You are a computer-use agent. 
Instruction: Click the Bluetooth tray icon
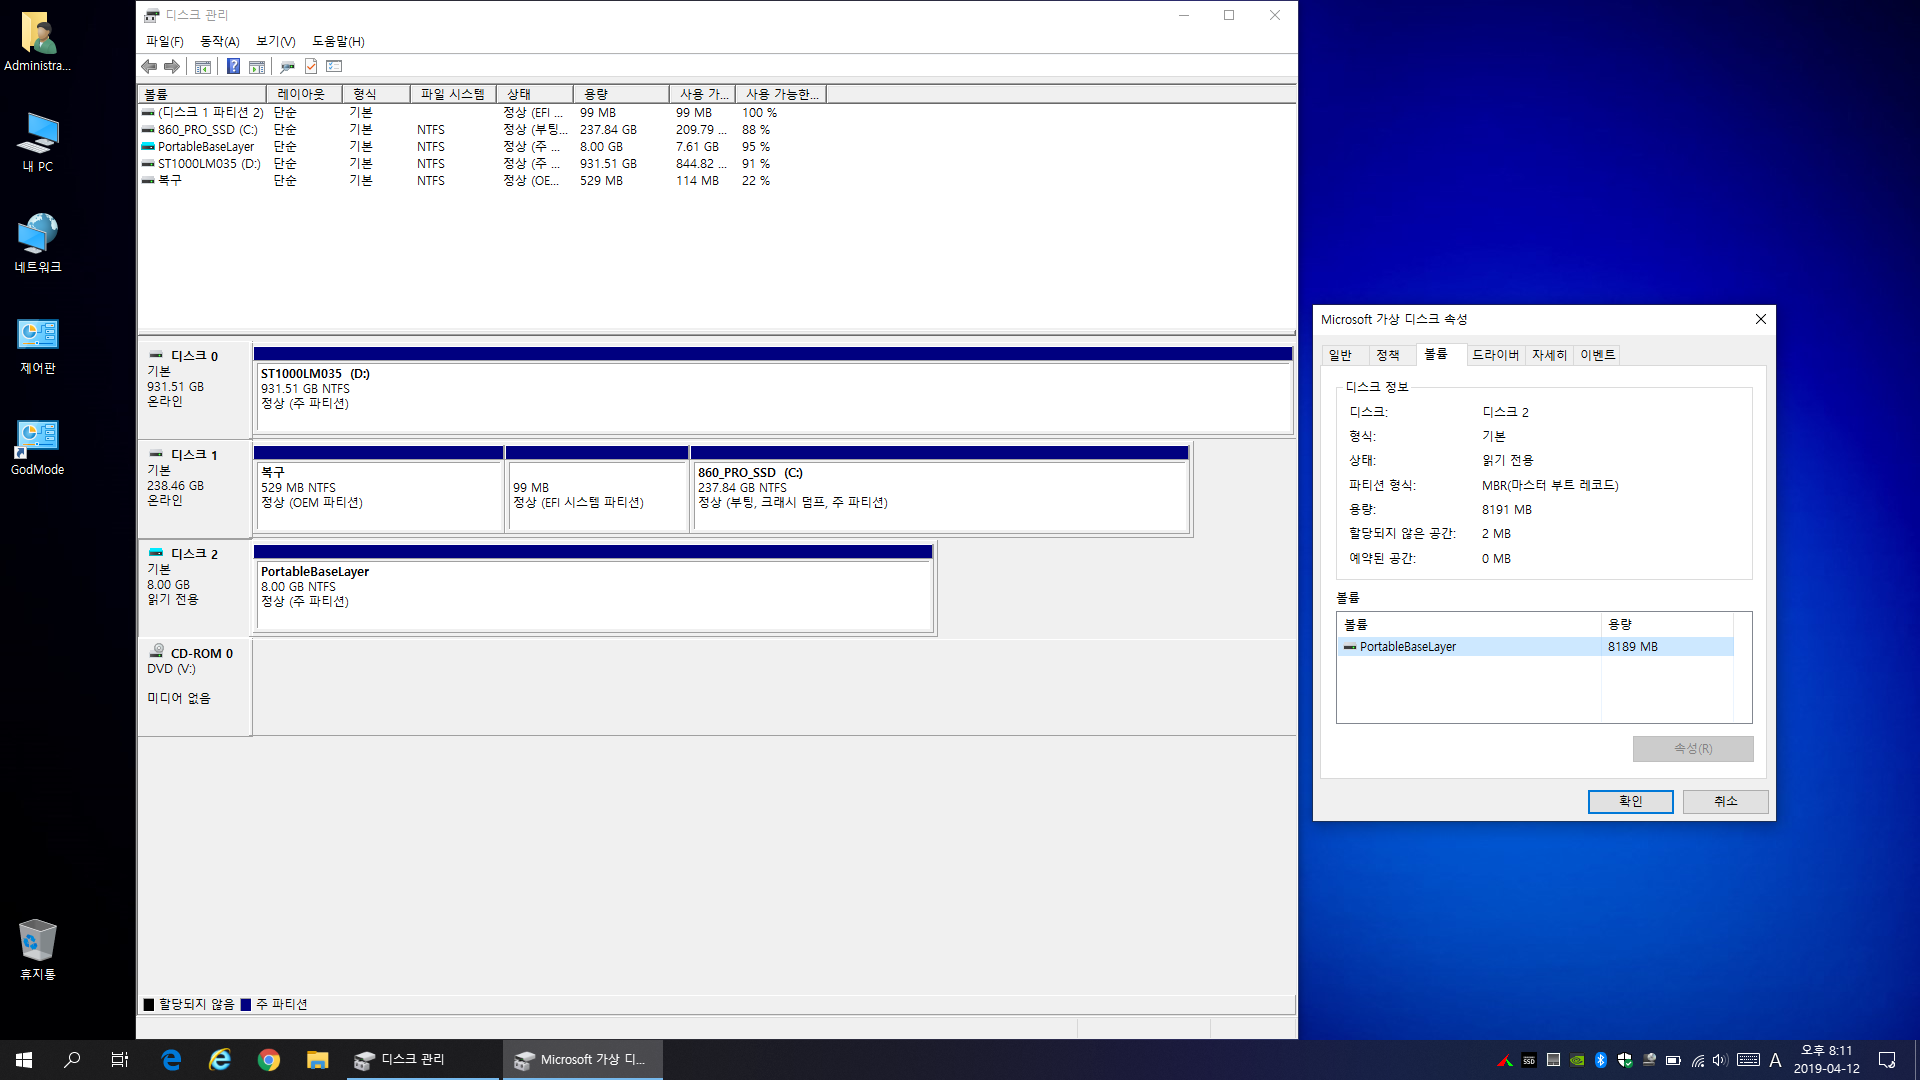click(x=1601, y=1060)
